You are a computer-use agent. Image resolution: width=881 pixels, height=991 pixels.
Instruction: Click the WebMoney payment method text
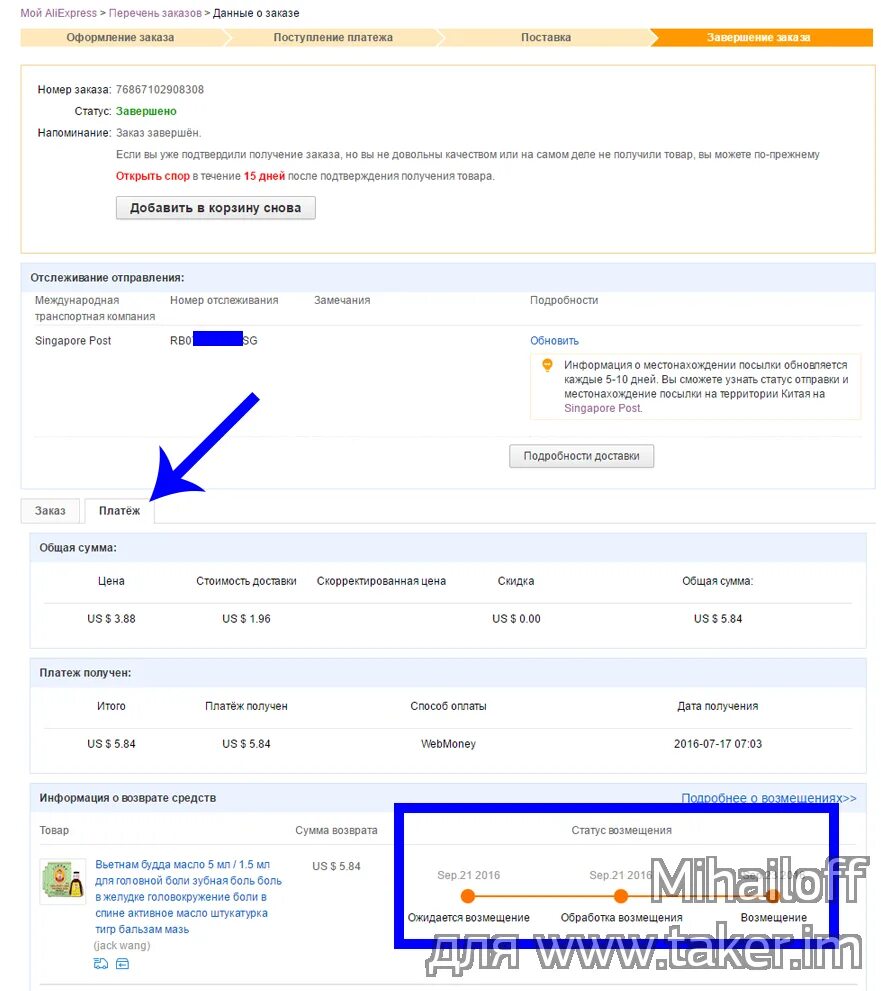click(448, 744)
